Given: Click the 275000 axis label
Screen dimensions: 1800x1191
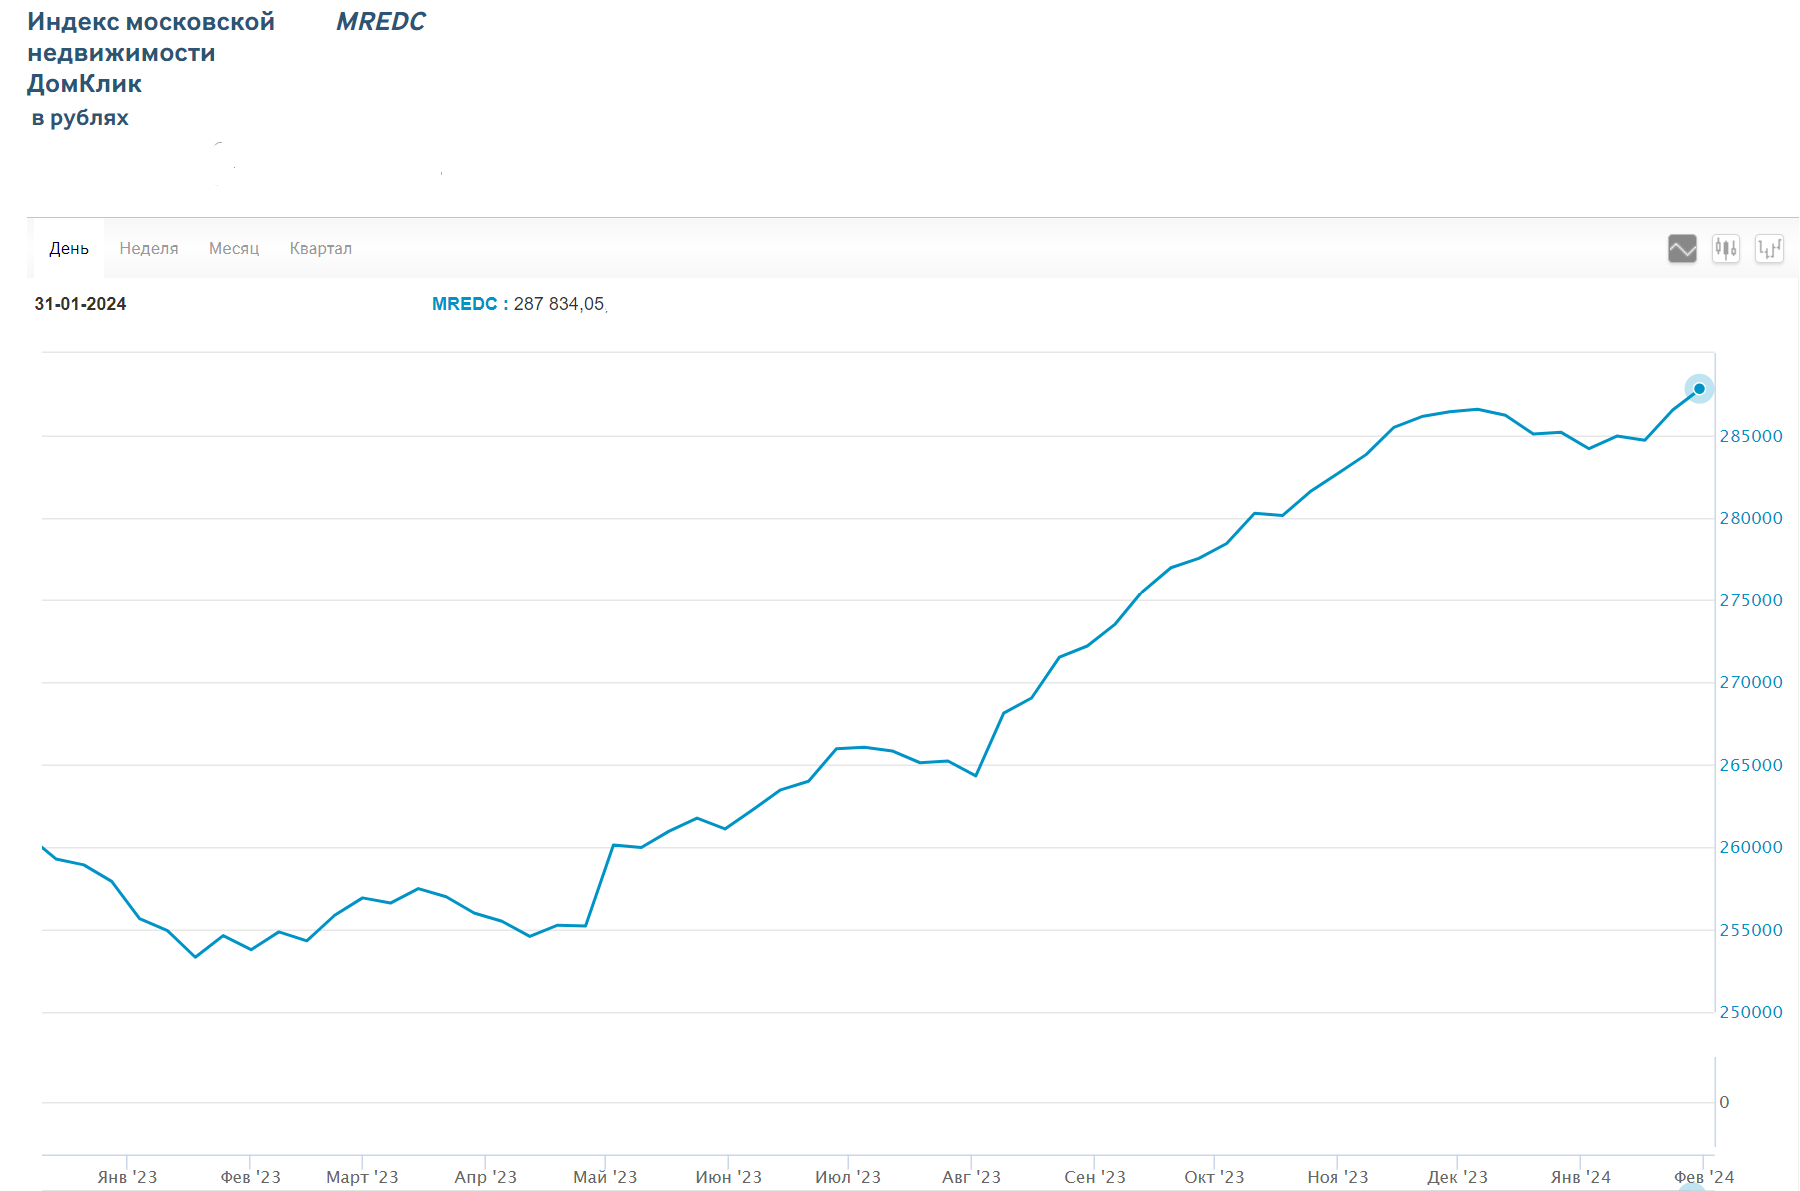Looking at the screenshot, I should [1751, 600].
